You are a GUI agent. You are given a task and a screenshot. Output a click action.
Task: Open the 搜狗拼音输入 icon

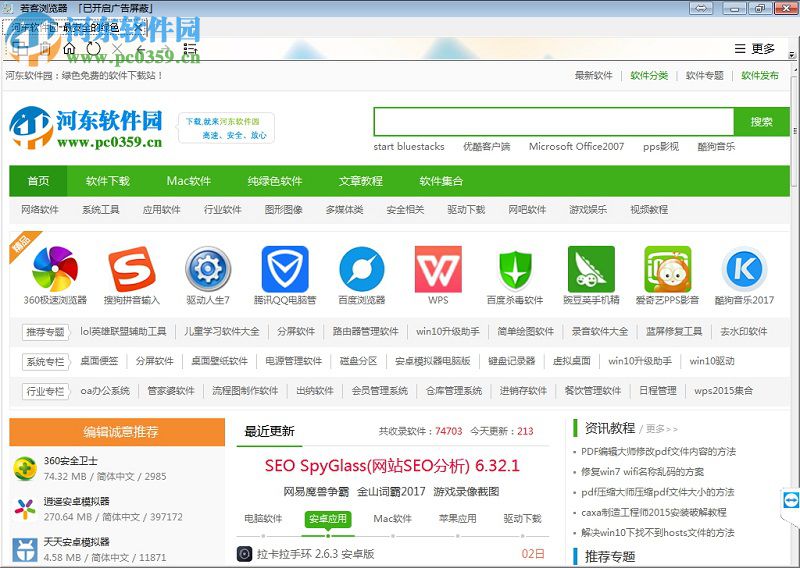coord(132,269)
